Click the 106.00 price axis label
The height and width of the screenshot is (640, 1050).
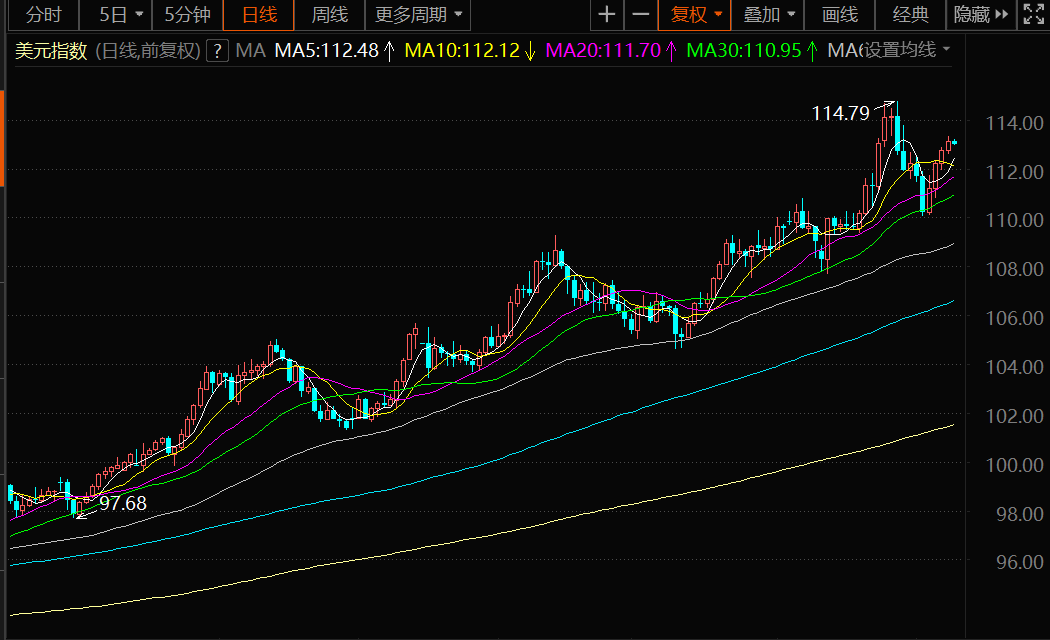point(1014,318)
